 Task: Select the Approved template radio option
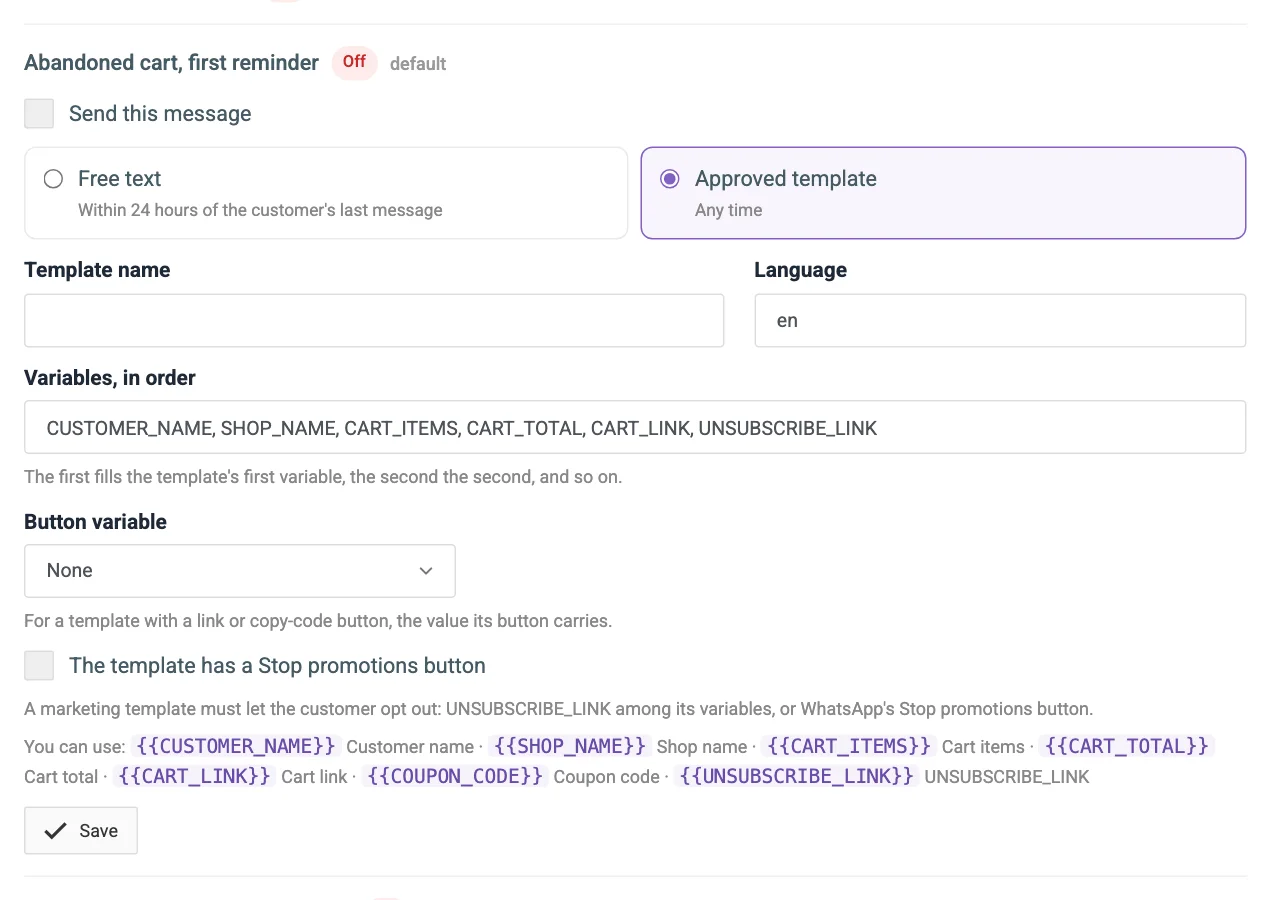coord(670,179)
